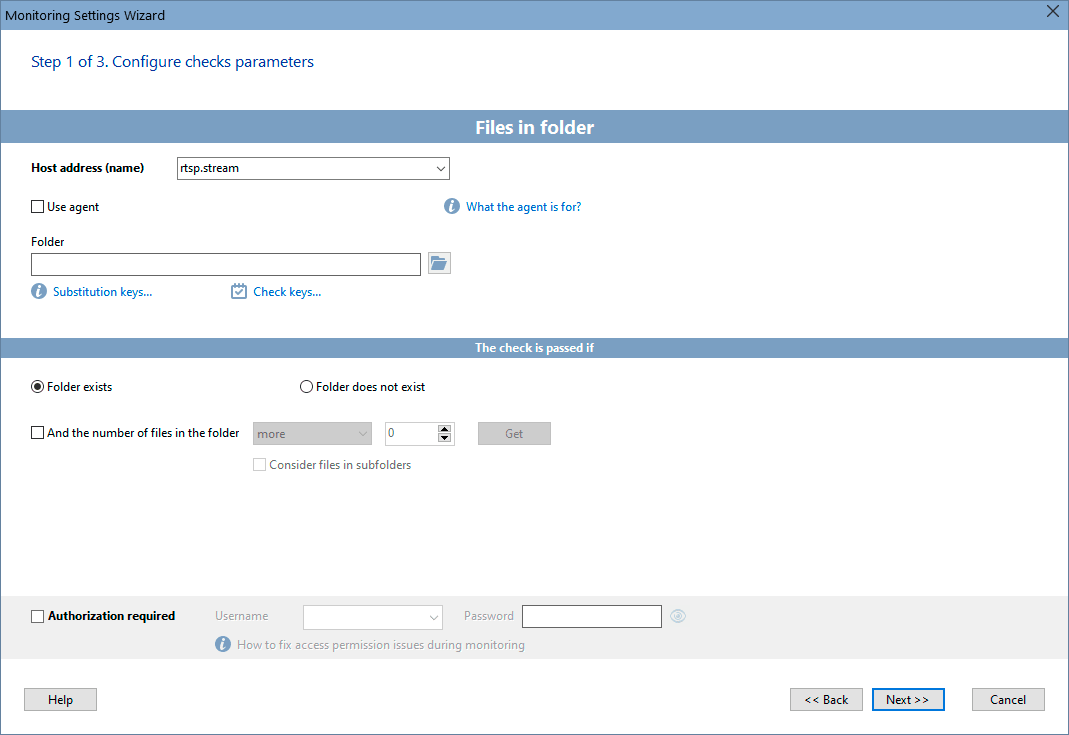Click the info icon beside Substitution keys

37,291
